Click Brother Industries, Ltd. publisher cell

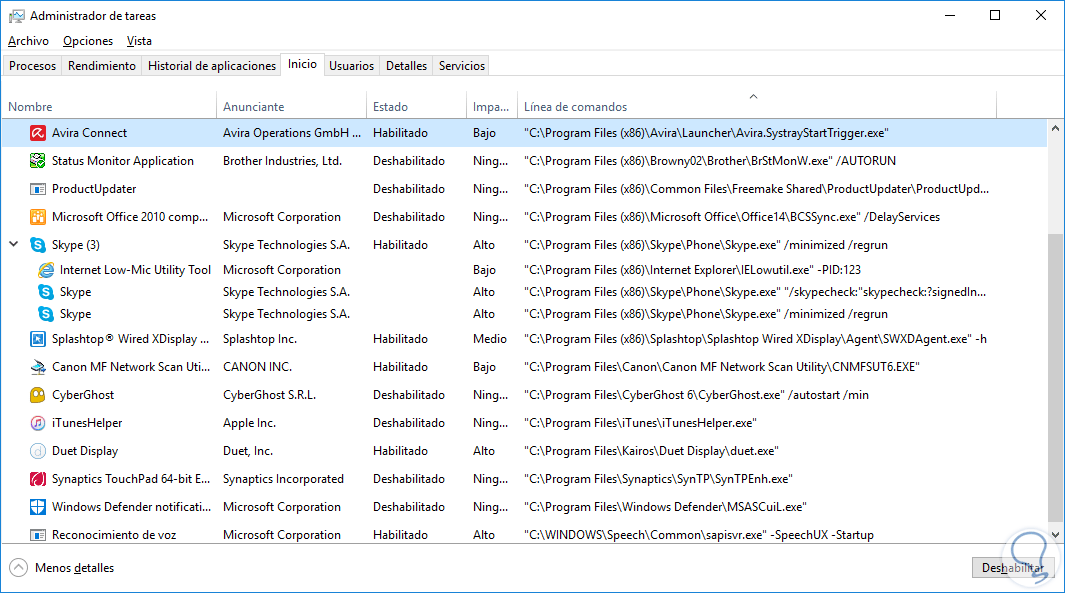(x=283, y=161)
